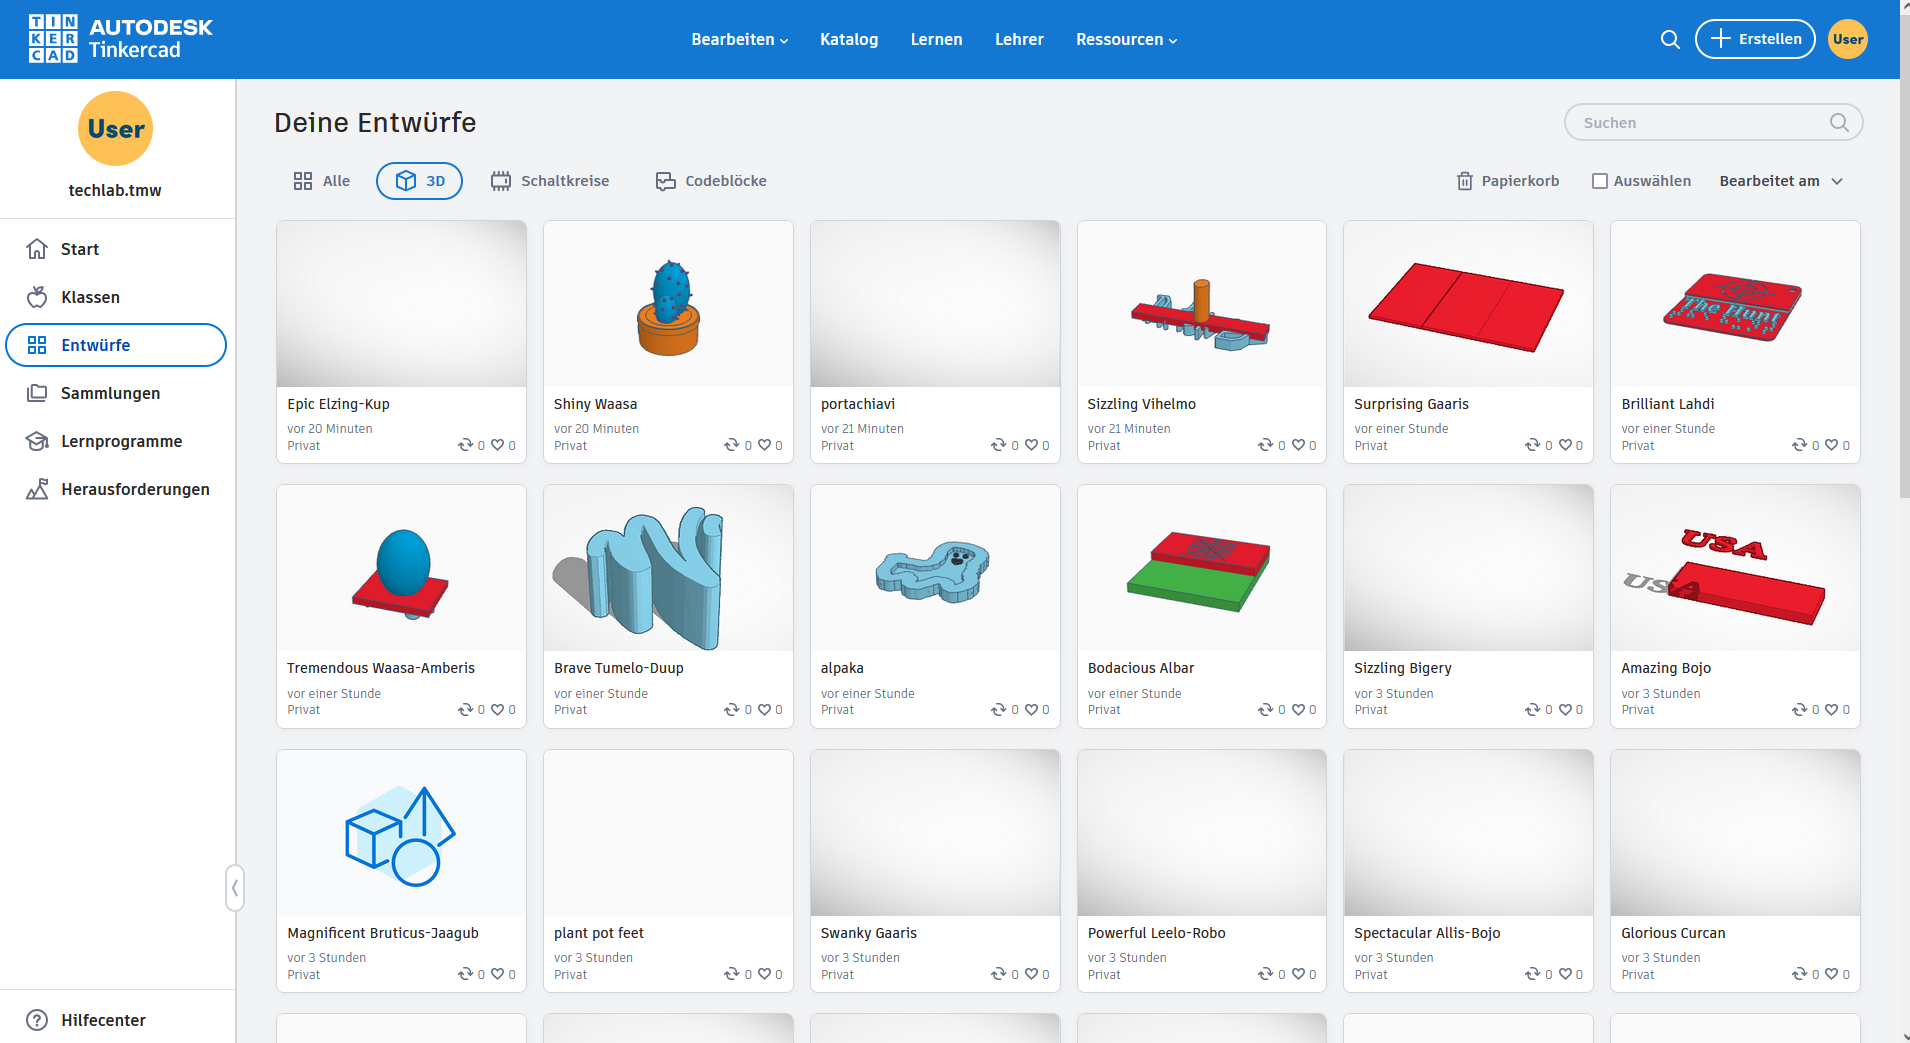The image size is (1910, 1043).
Task: Click the Erstellen button
Action: tap(1755, 39)
